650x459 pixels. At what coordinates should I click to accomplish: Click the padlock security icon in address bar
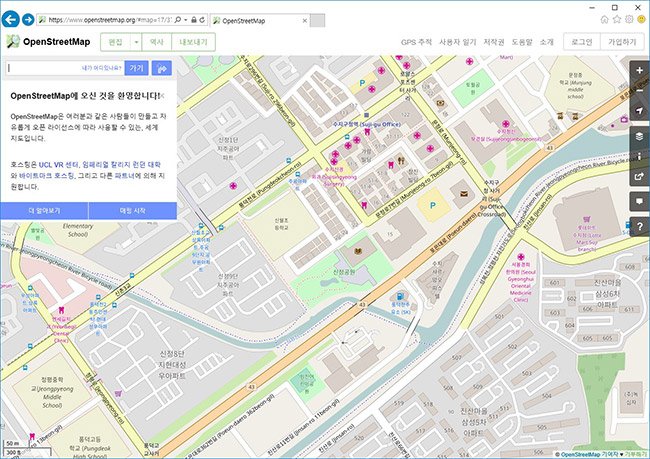click(x=194, y=20)
